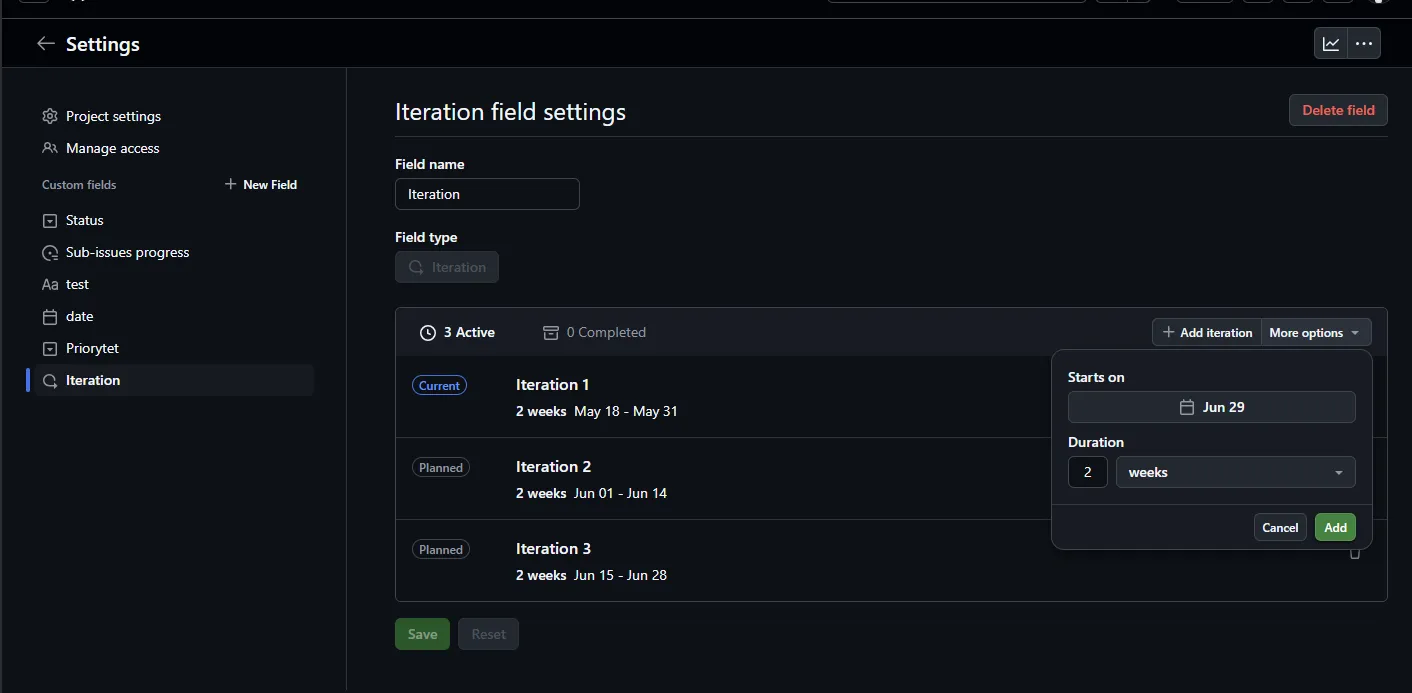Screen dimensions: 1412x693
Task: Open the weeks duration unit dropdown
Action: 1235,472
